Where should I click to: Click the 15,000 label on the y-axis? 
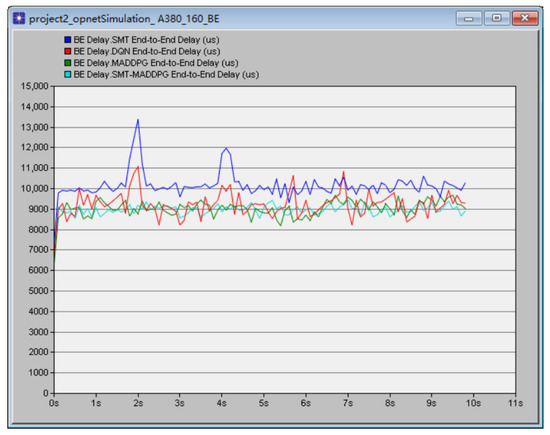34,86
